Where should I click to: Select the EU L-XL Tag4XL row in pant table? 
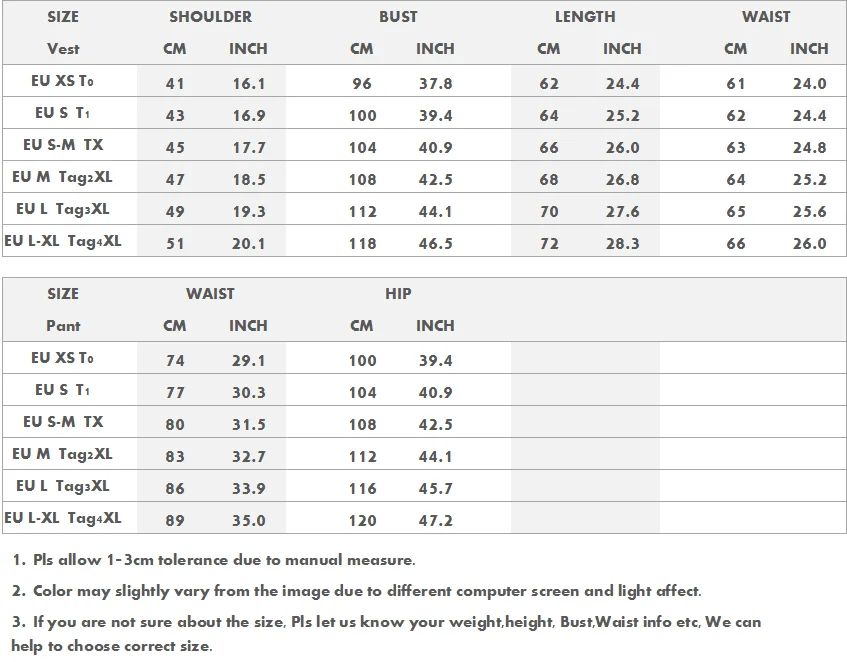tap(63, 518)
